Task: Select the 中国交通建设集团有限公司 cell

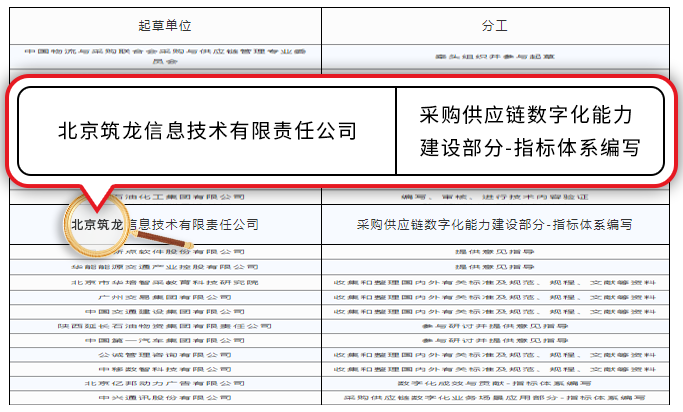Action: point(164,311)
